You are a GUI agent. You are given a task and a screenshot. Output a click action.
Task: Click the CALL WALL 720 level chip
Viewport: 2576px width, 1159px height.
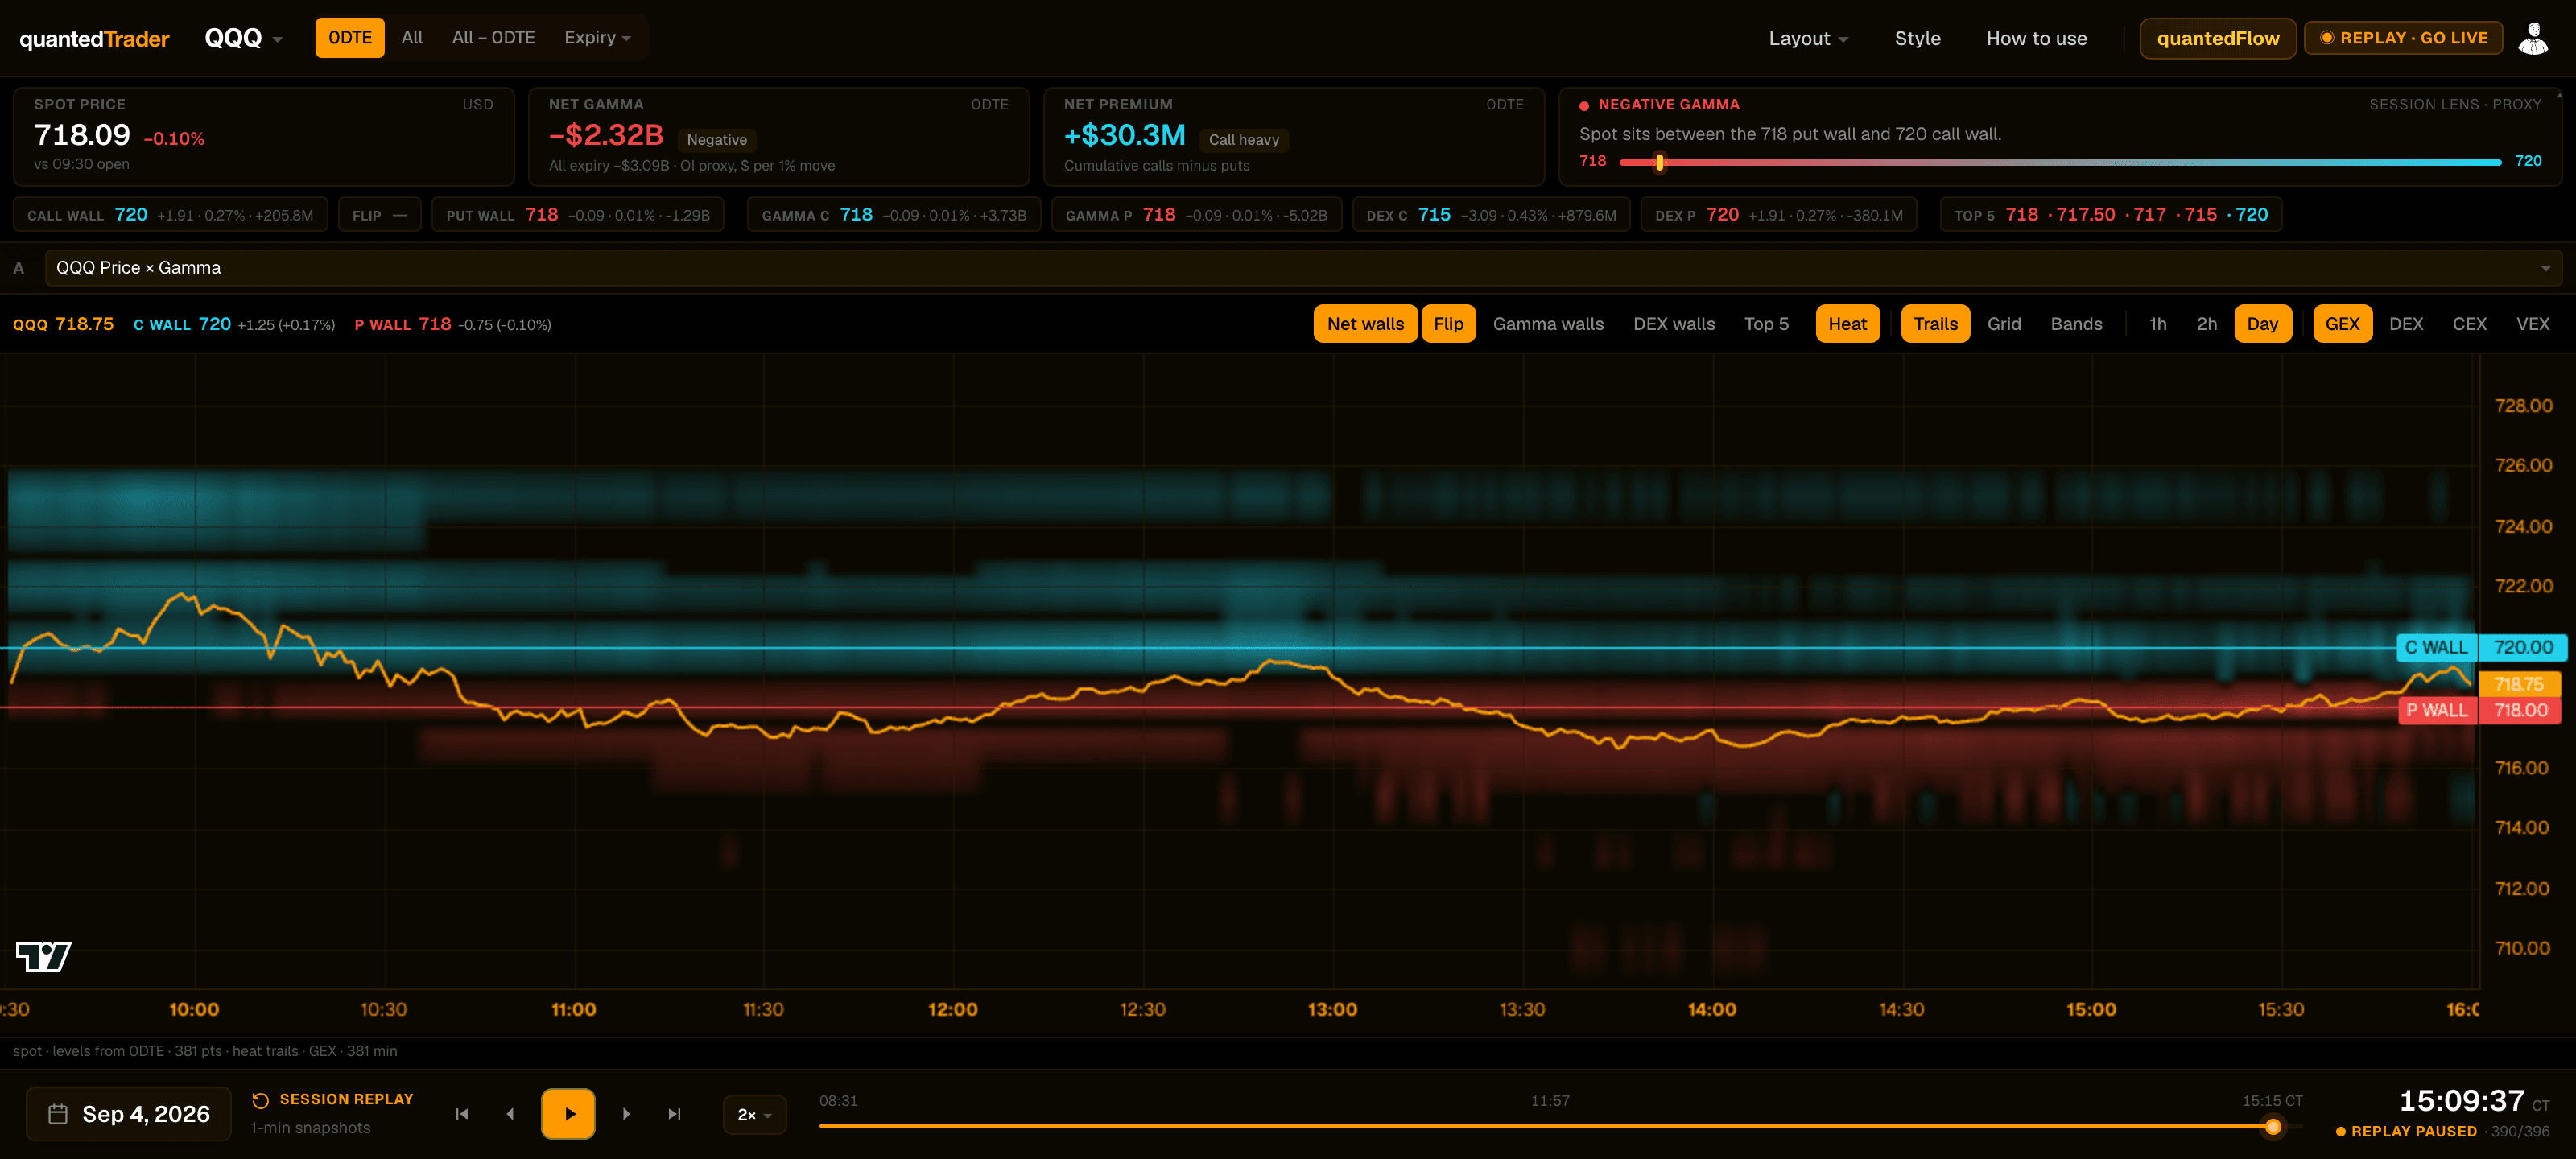(170, 215)
